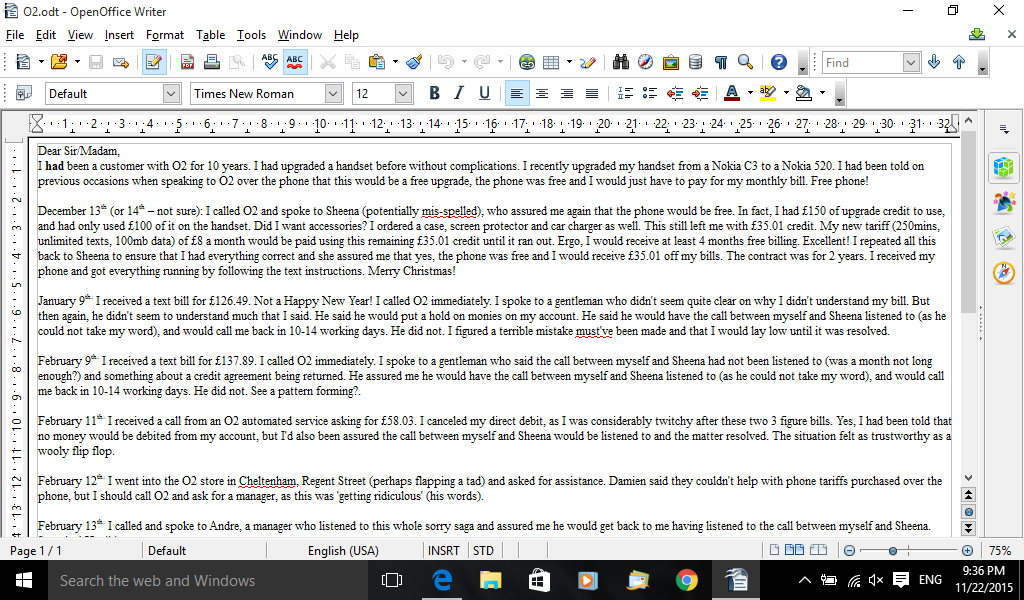The image size is (1024, 600).
Task: Click the New document icon
Action: [23, 62]
